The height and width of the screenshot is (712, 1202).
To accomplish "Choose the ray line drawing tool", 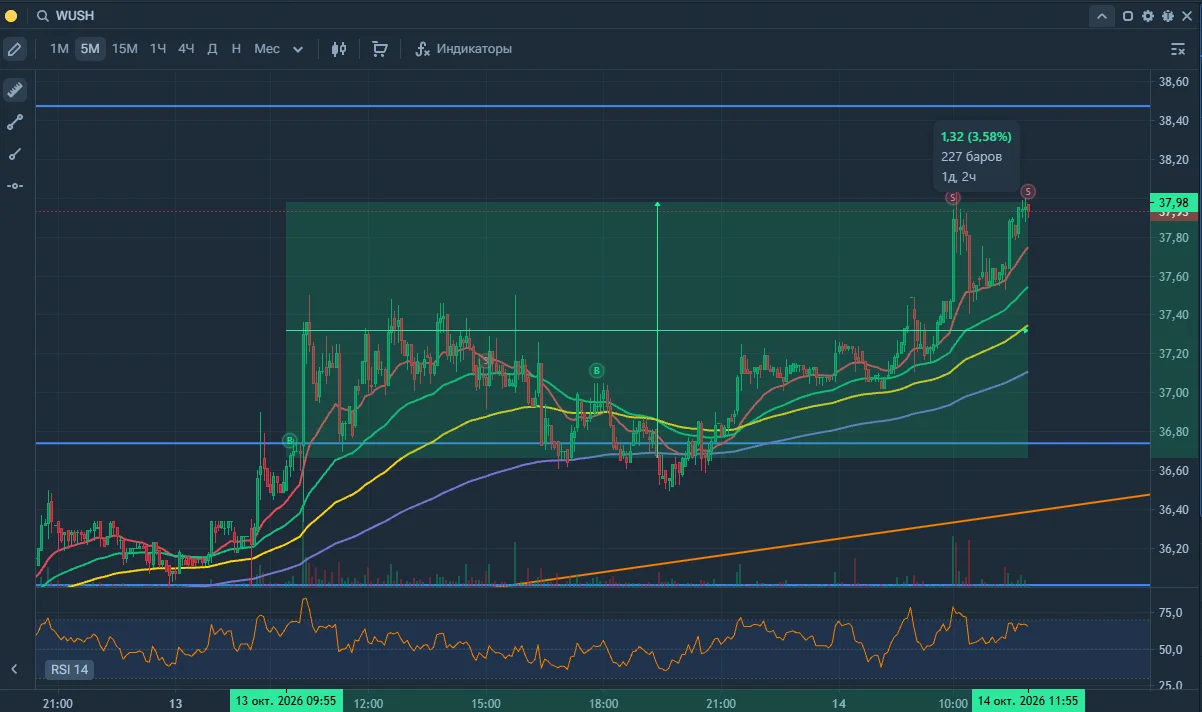I will pyautogui.click(x=14, y=154).
